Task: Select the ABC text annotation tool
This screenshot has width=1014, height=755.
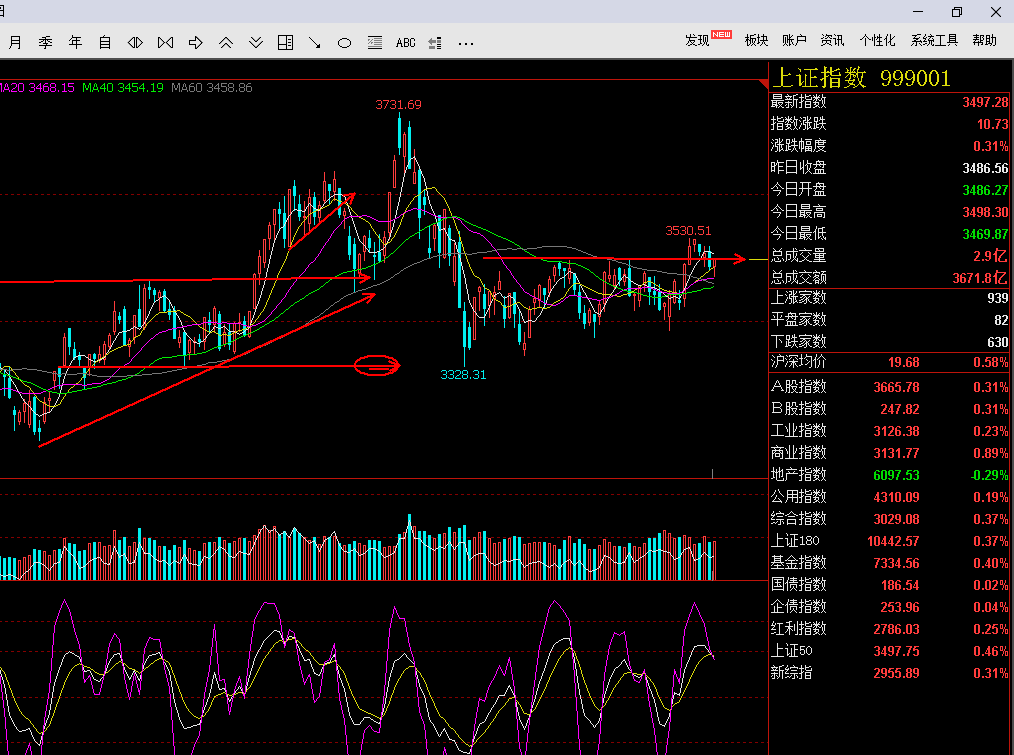Action: pyautogui.click(x=405, y=43)
